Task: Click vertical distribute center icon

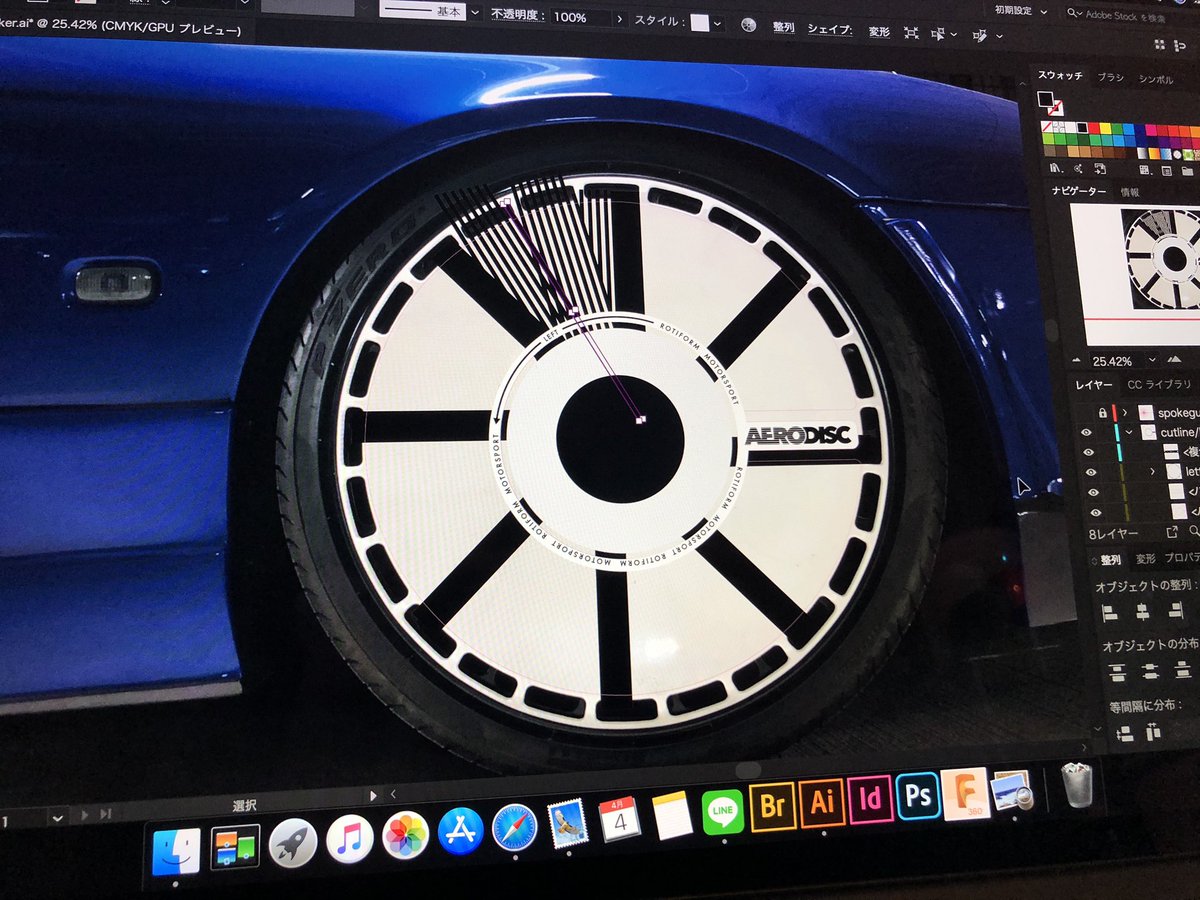Action: click(x=1150, y=671)
